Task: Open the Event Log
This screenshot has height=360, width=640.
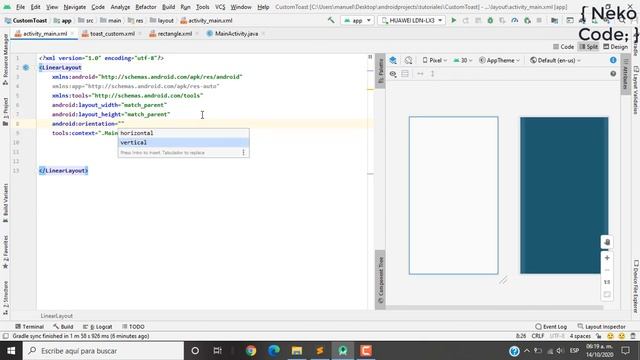Action: pyautogui.click(x=551, y=327)
